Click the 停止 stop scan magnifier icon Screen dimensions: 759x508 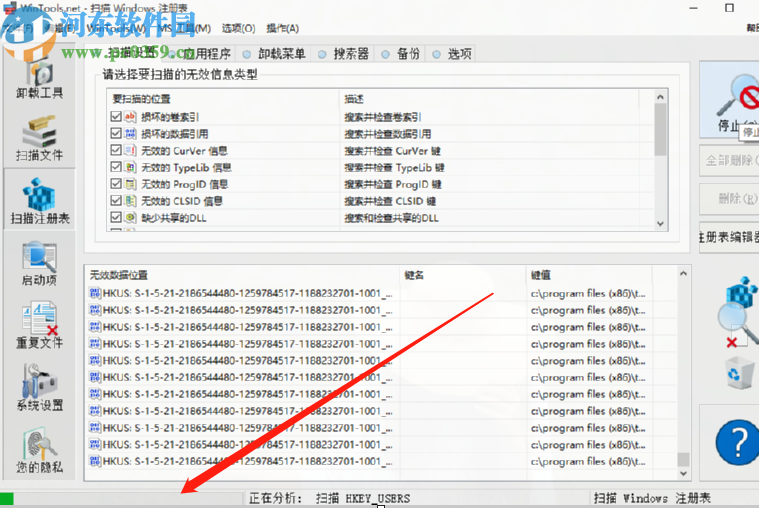tap(738, 96)
